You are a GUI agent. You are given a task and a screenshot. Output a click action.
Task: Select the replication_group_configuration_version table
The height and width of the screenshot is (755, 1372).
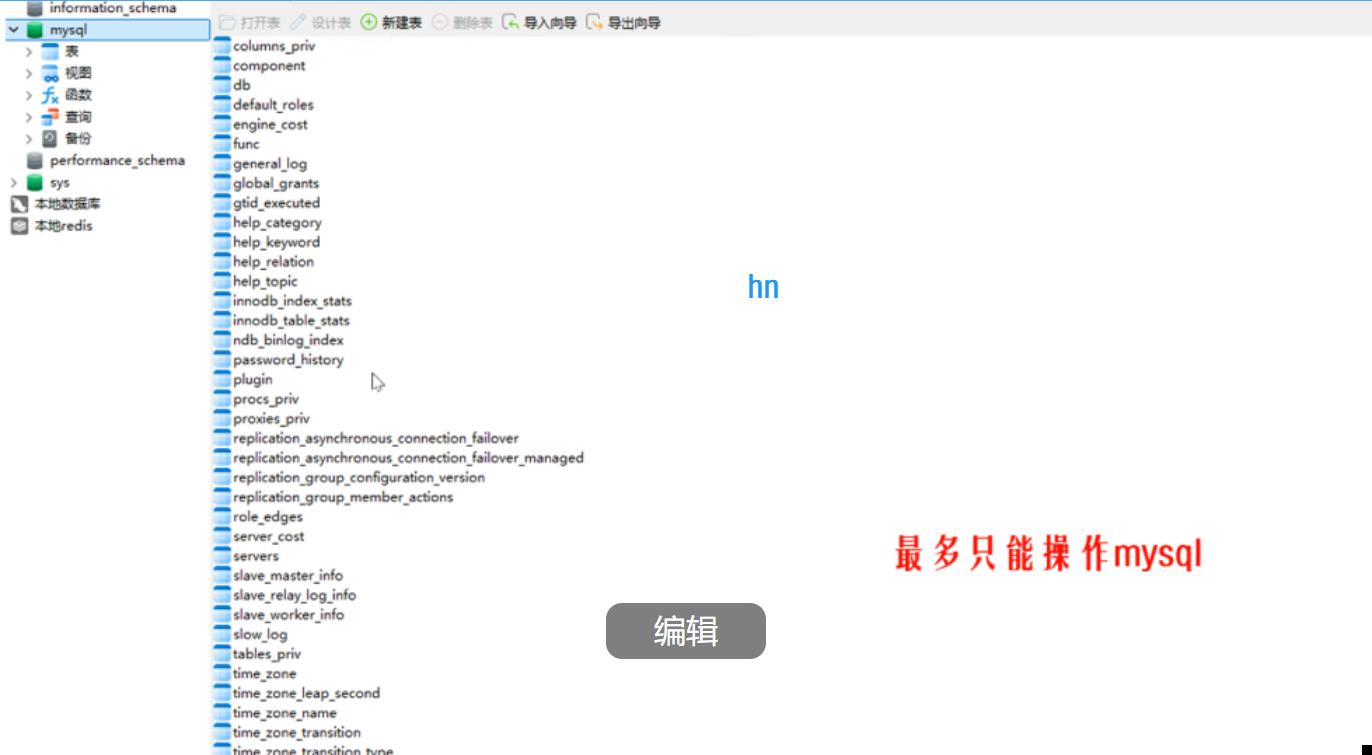coord(359,478)
